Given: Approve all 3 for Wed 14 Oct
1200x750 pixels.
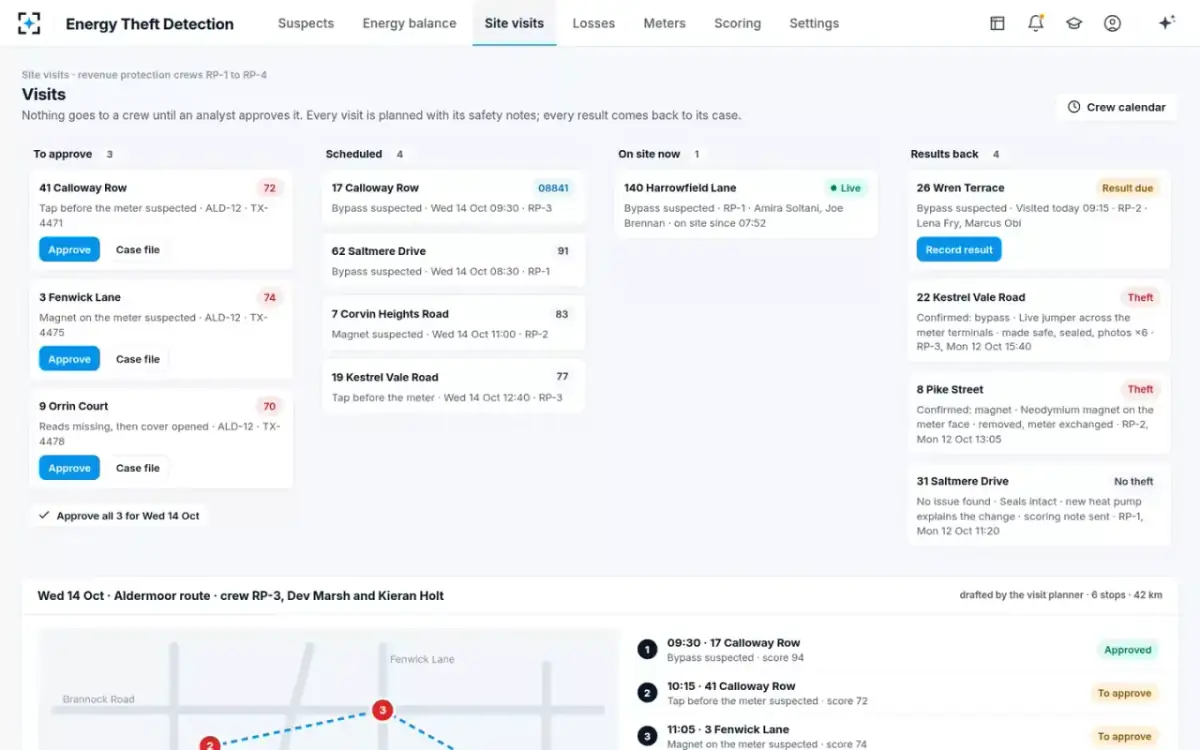Looking at the screenshot, I should point(118,516).
